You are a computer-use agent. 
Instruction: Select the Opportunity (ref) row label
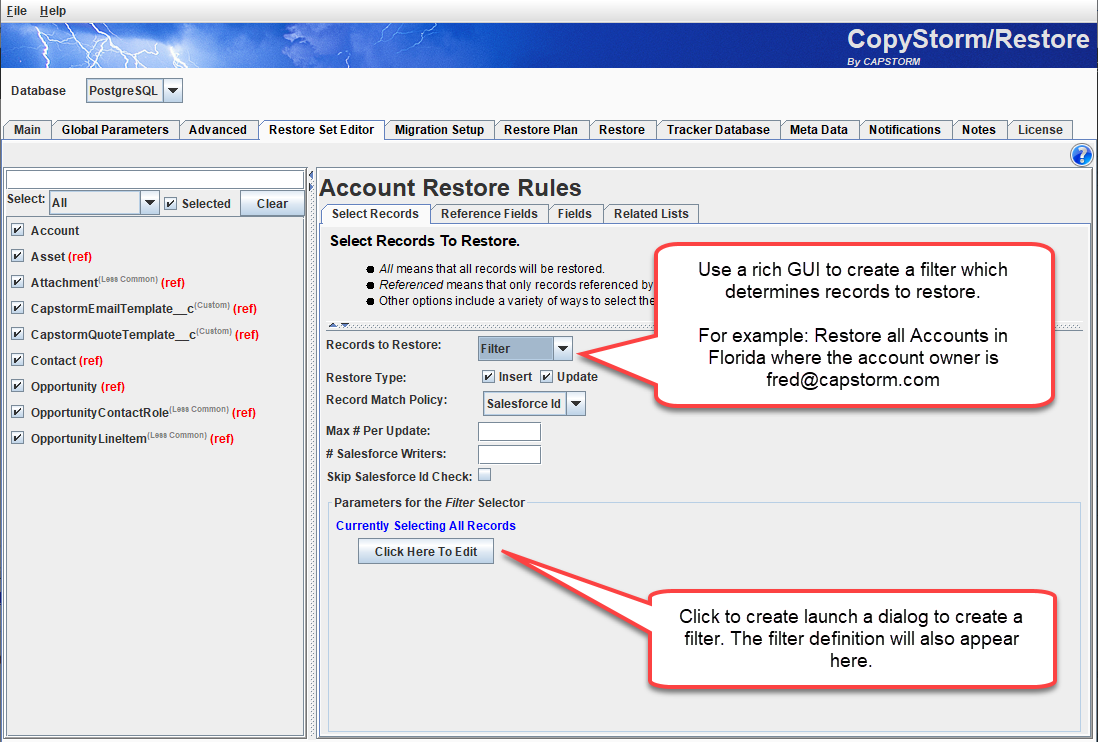pos(78,386)
